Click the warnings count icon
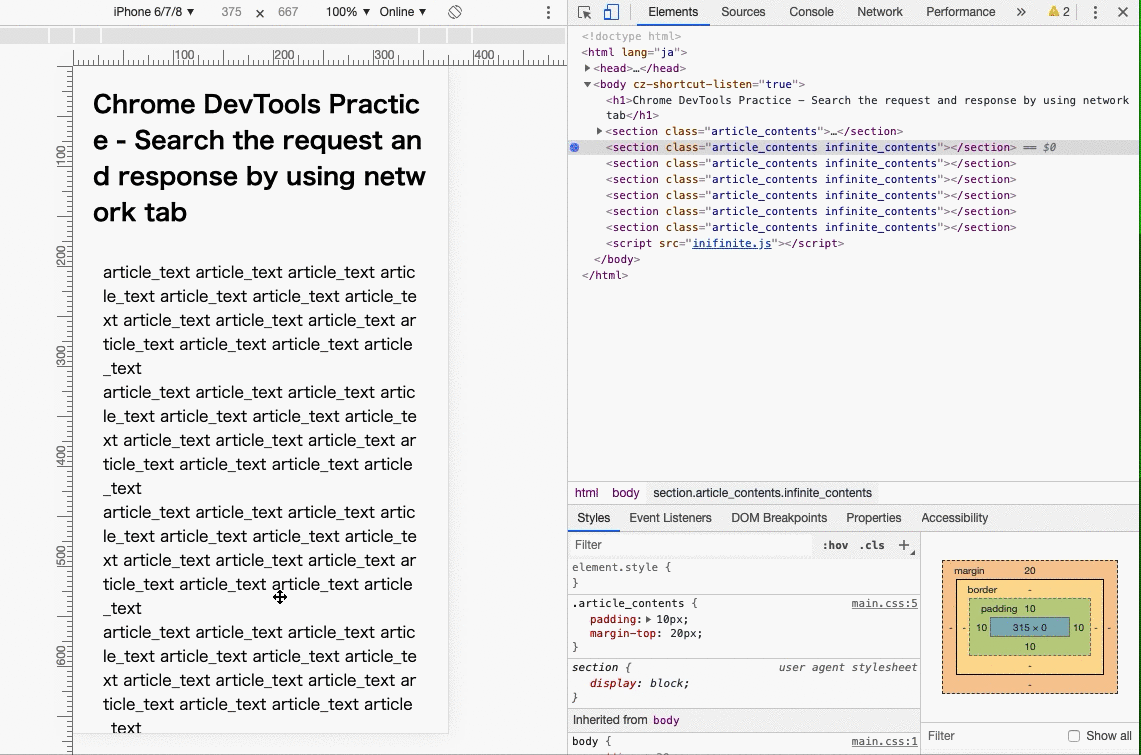Viewport: 1141px width, 755px height. tap(1058, 12)
